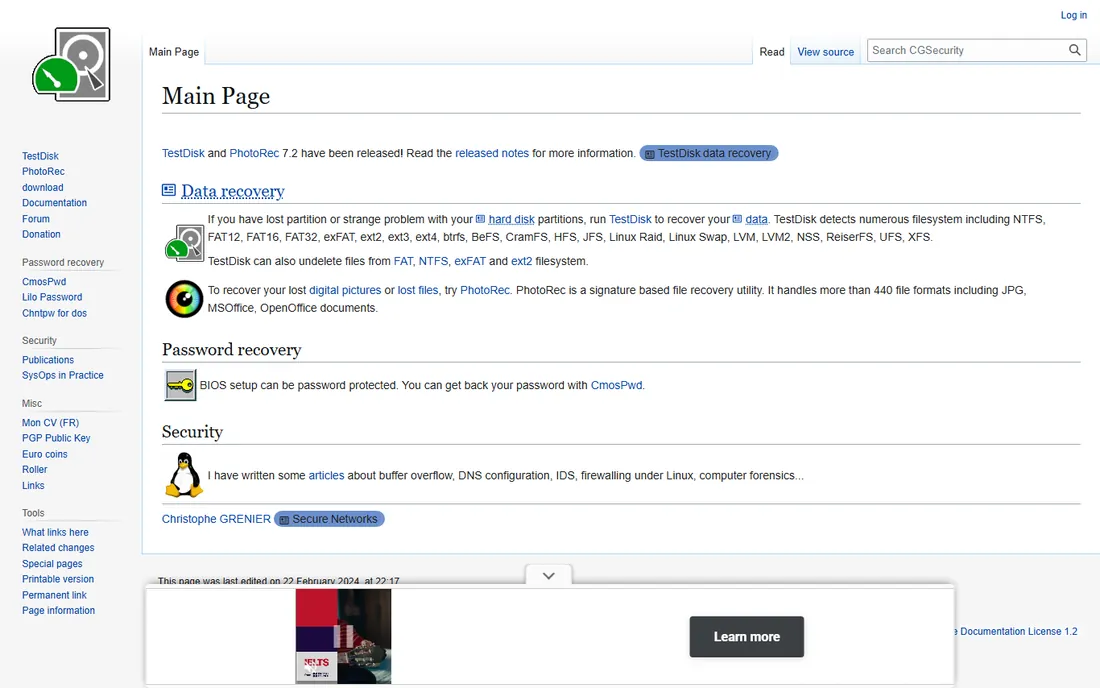Open the PGP Public Key link

[56, 438]
